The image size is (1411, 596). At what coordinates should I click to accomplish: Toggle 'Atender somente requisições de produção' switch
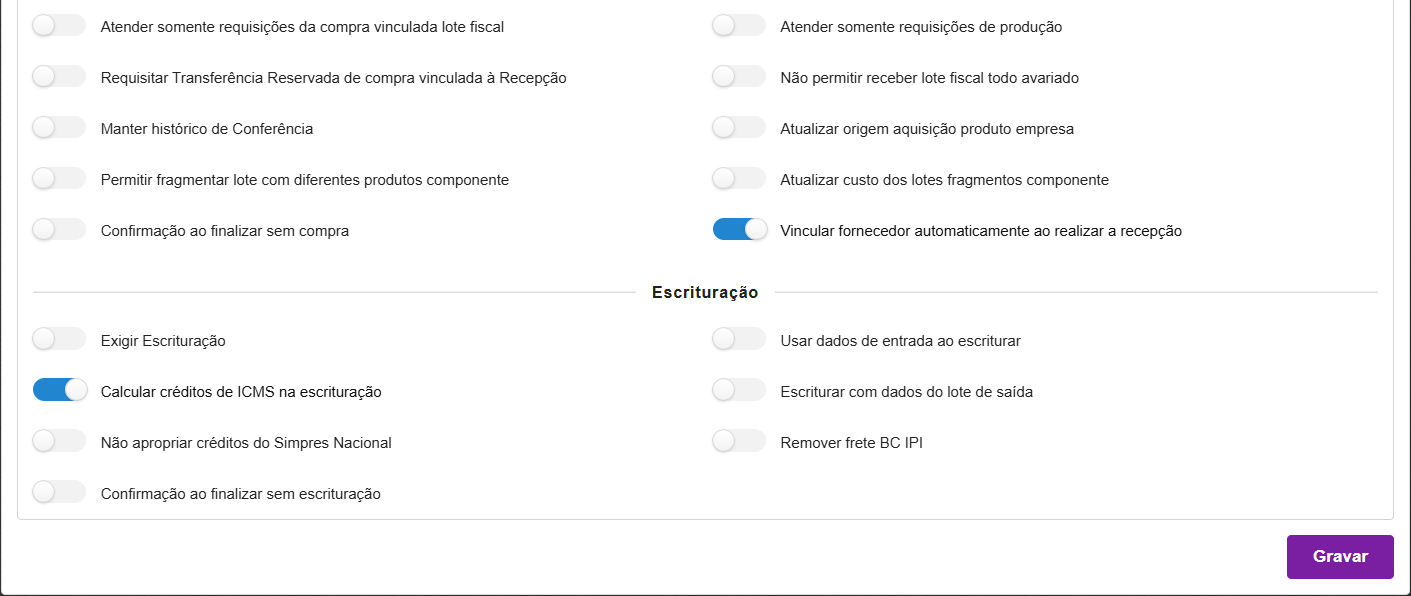(x=739, y=26)
